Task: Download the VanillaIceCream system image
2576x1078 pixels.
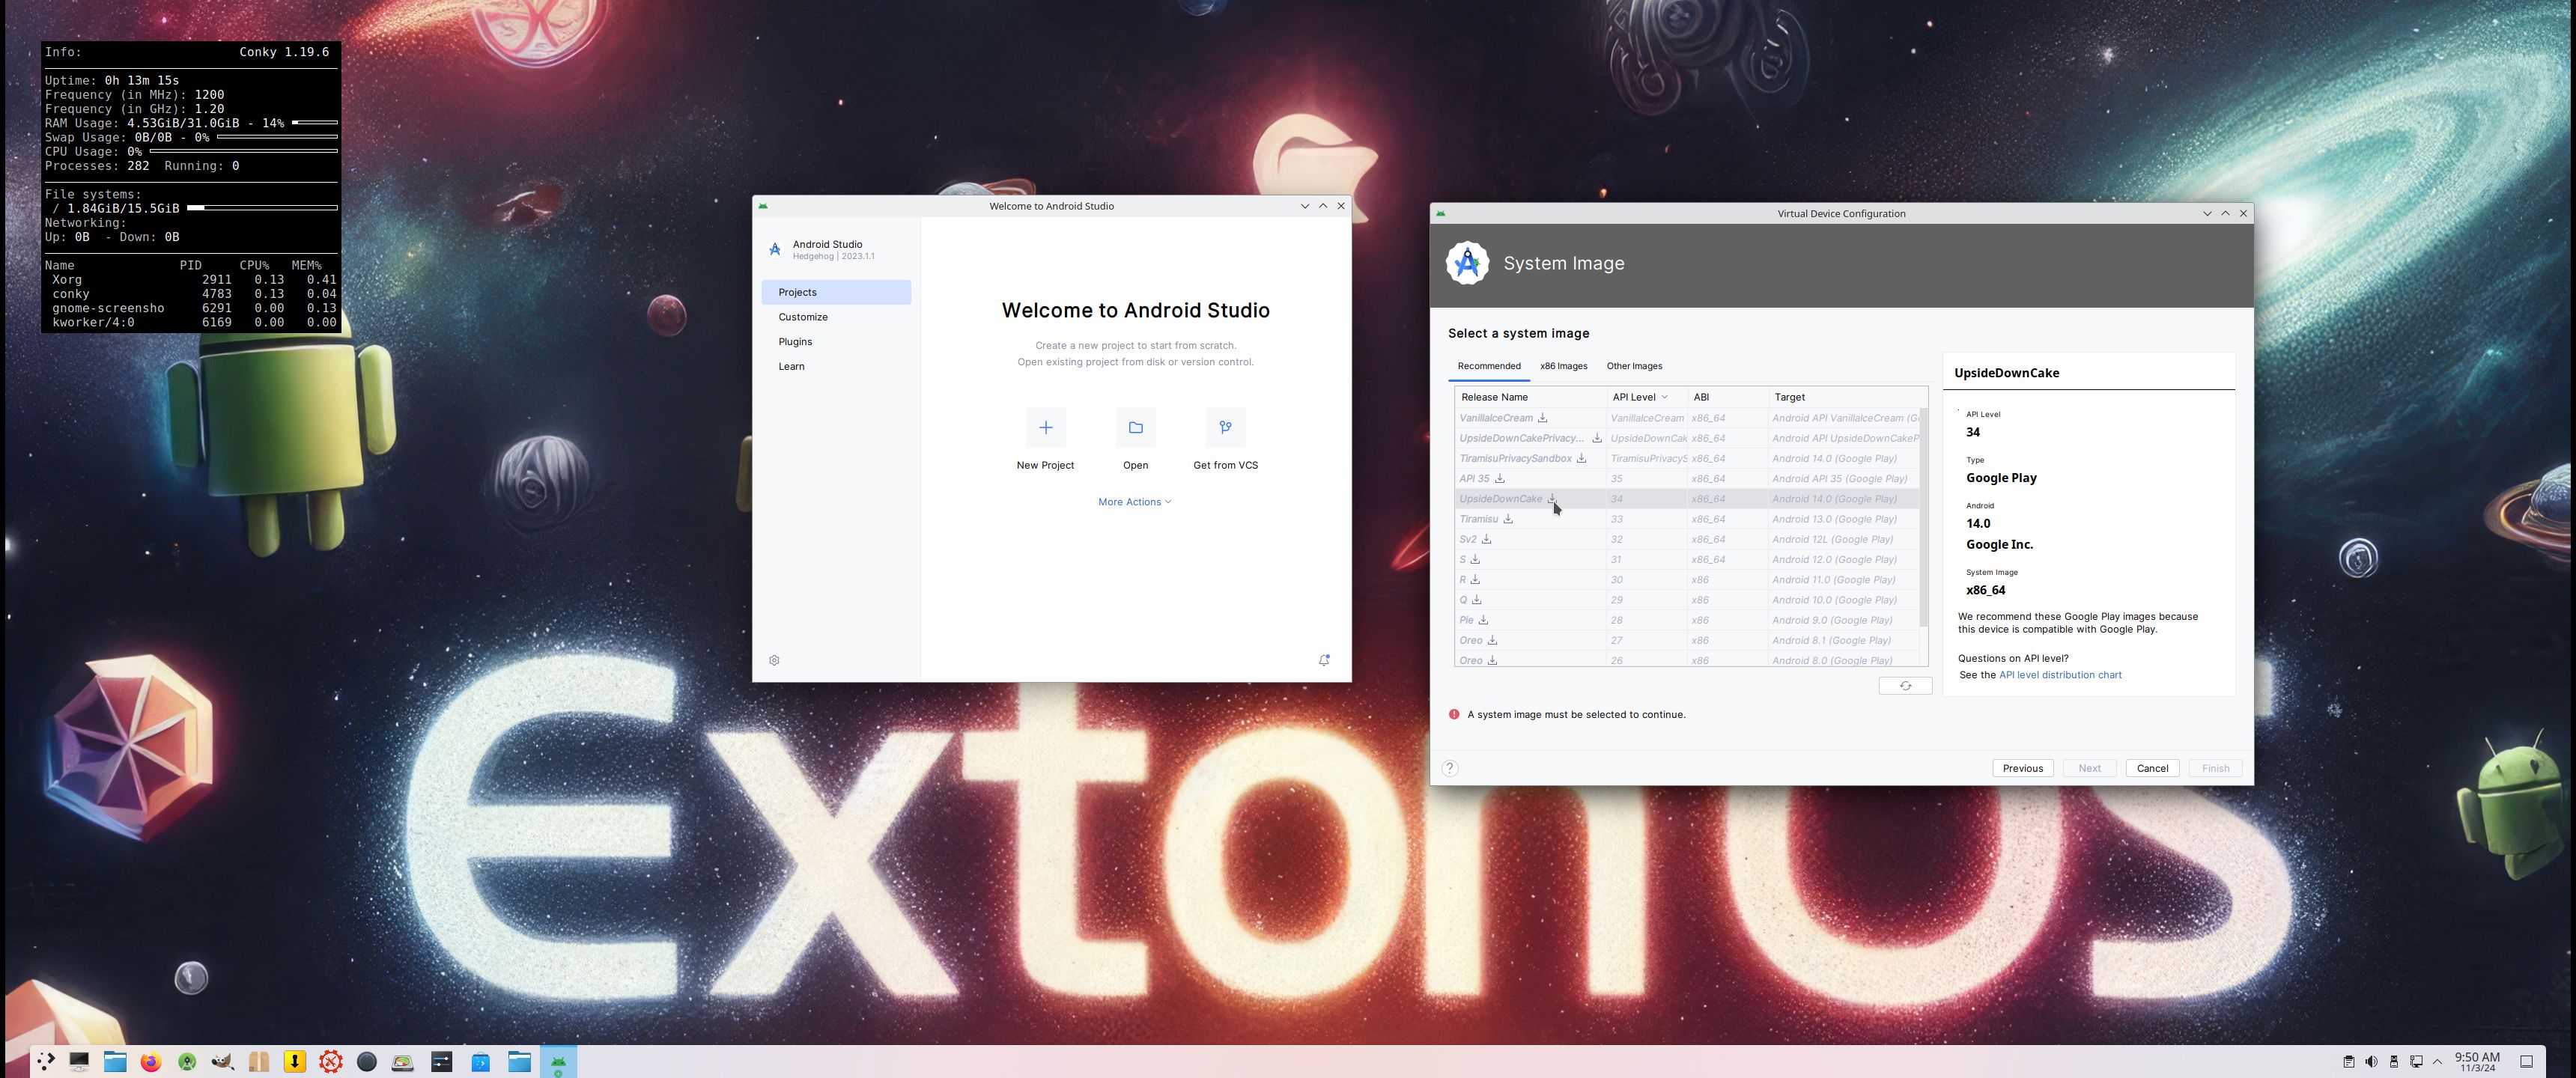Action: tap(1542, 418)
